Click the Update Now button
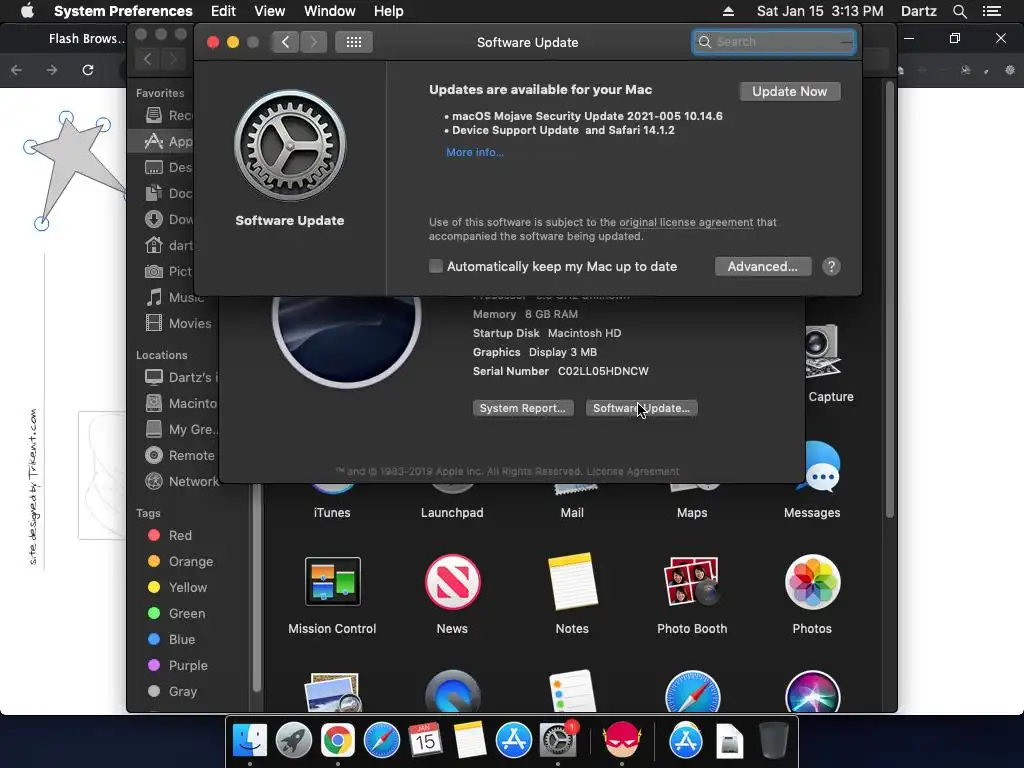This screenshot has width=1024, height=768. pos(790,91)
